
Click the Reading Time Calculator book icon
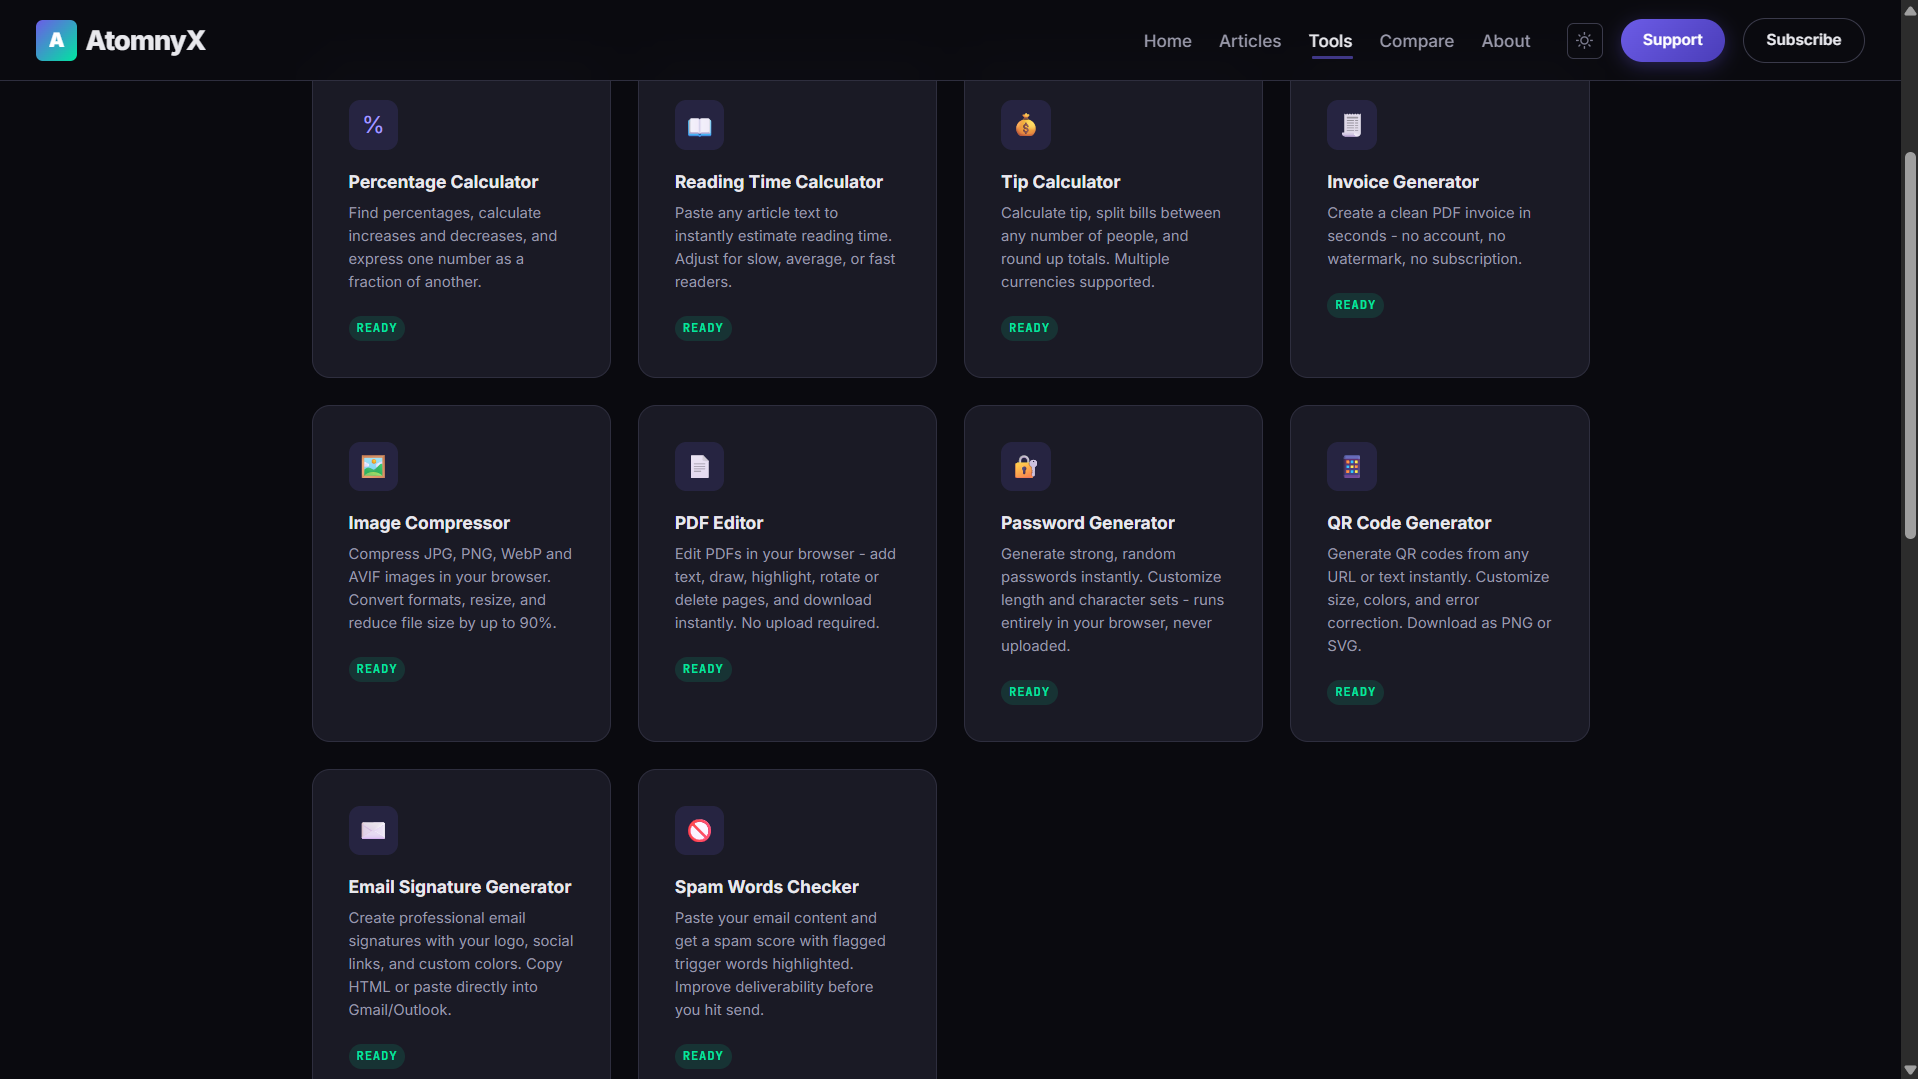699,125
